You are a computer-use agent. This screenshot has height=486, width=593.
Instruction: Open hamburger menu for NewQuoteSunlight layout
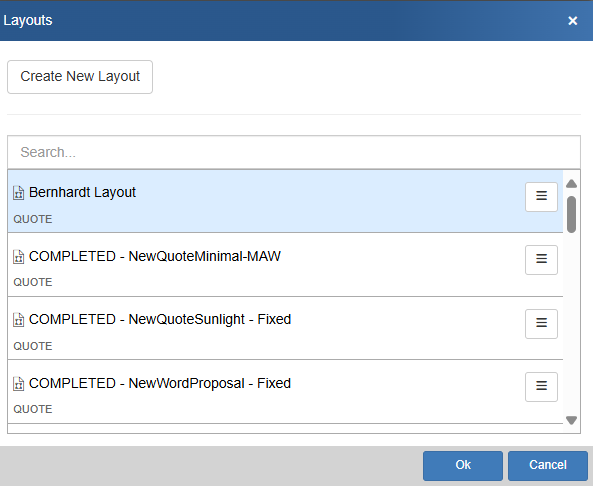pos(541,324)
